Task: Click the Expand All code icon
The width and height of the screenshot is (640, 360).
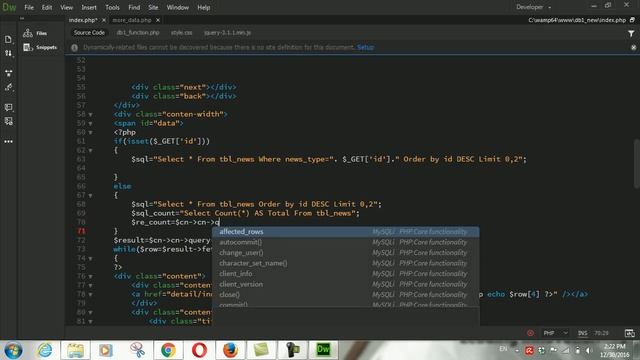Action: click(x=8, y=73)
